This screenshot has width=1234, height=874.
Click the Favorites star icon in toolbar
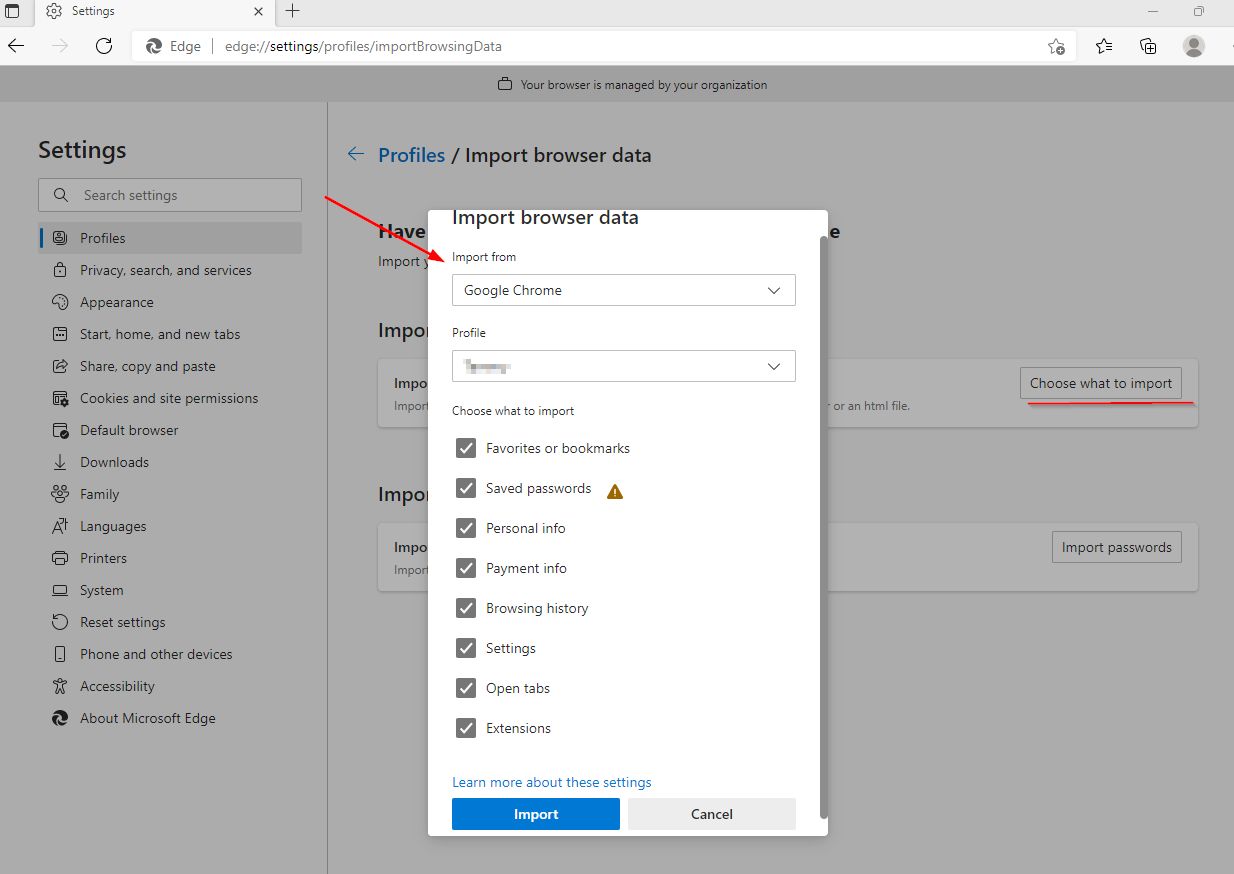pyautogui.click(x=1103, y=46)
